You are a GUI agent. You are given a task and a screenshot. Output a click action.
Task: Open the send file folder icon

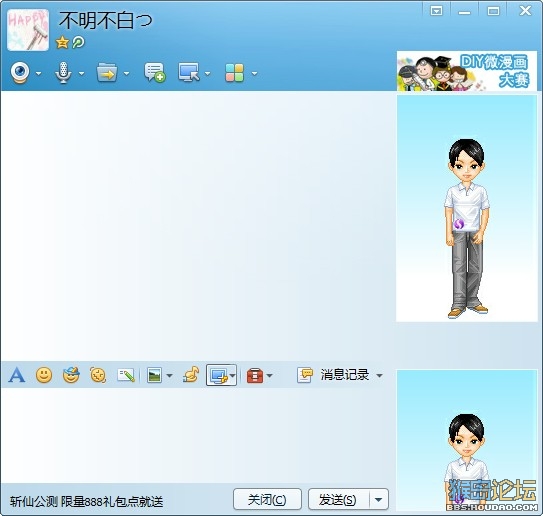(107, 72)
